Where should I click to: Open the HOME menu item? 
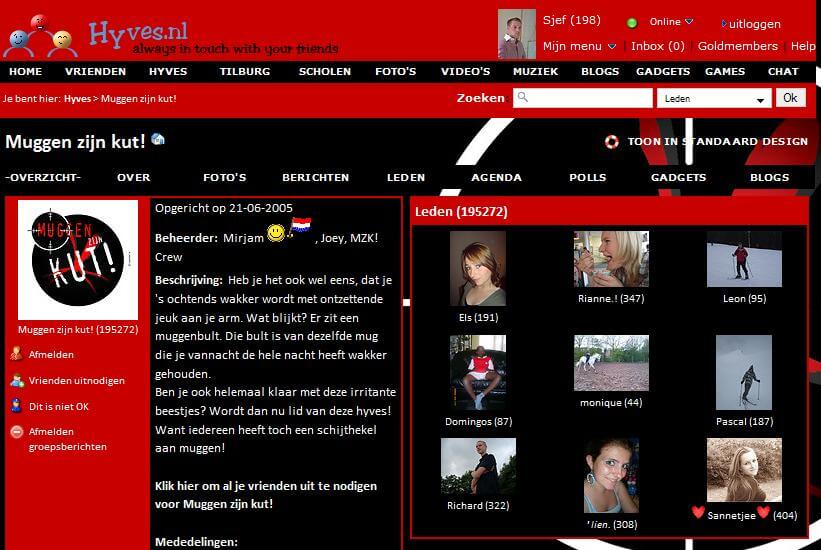(x=25, y=71)
